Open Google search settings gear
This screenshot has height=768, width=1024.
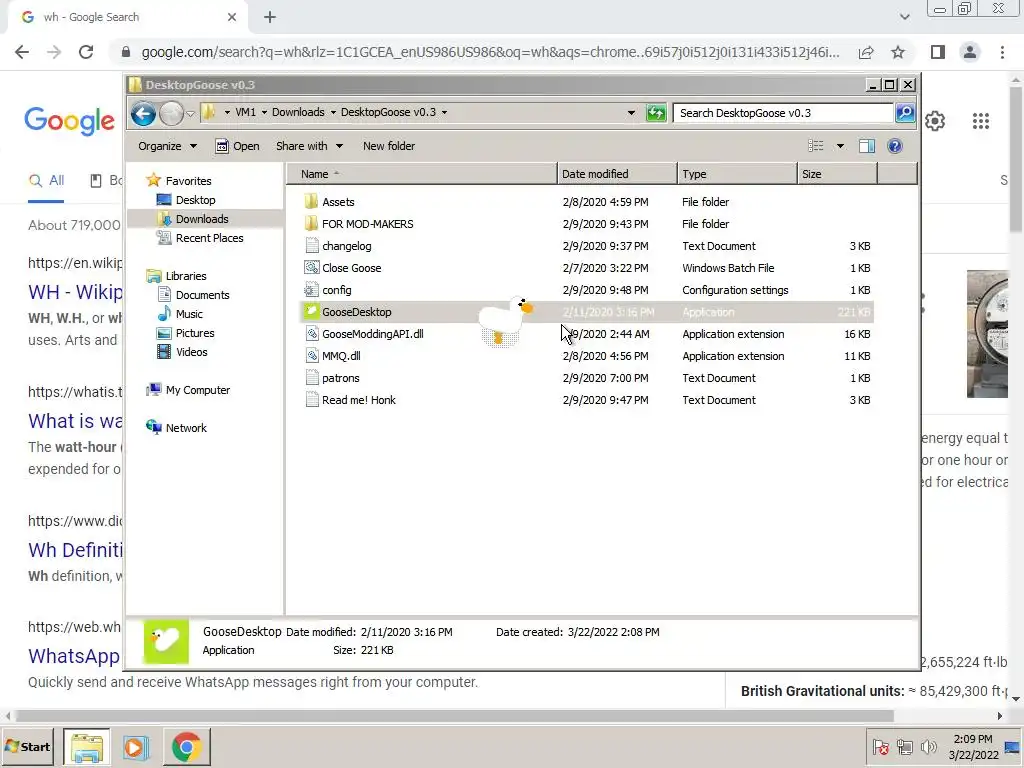click(935, 121)
